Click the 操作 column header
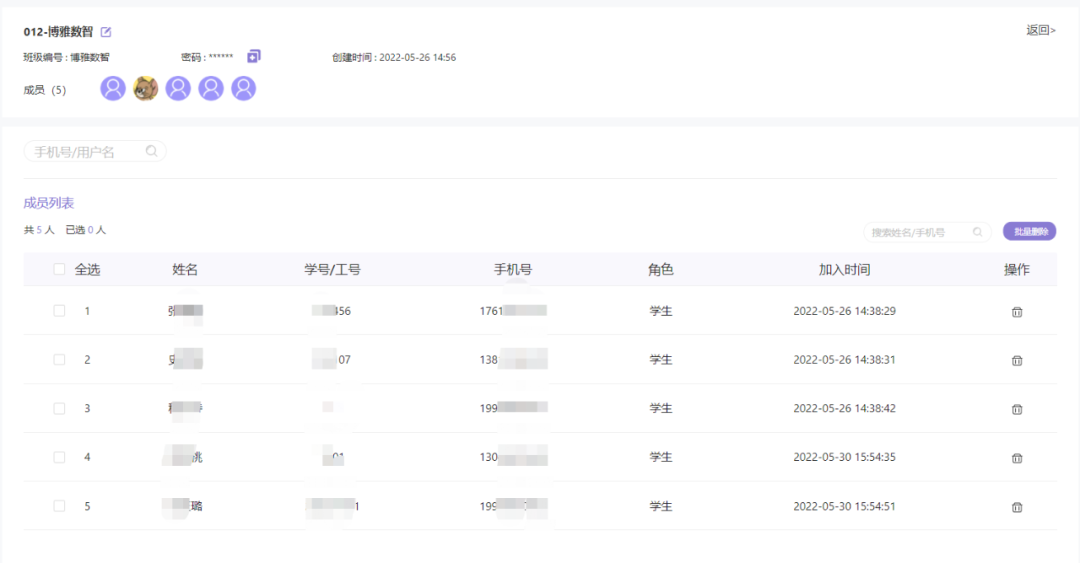The width and height of the screenshot is (1080, 563). coord(1017,269)
